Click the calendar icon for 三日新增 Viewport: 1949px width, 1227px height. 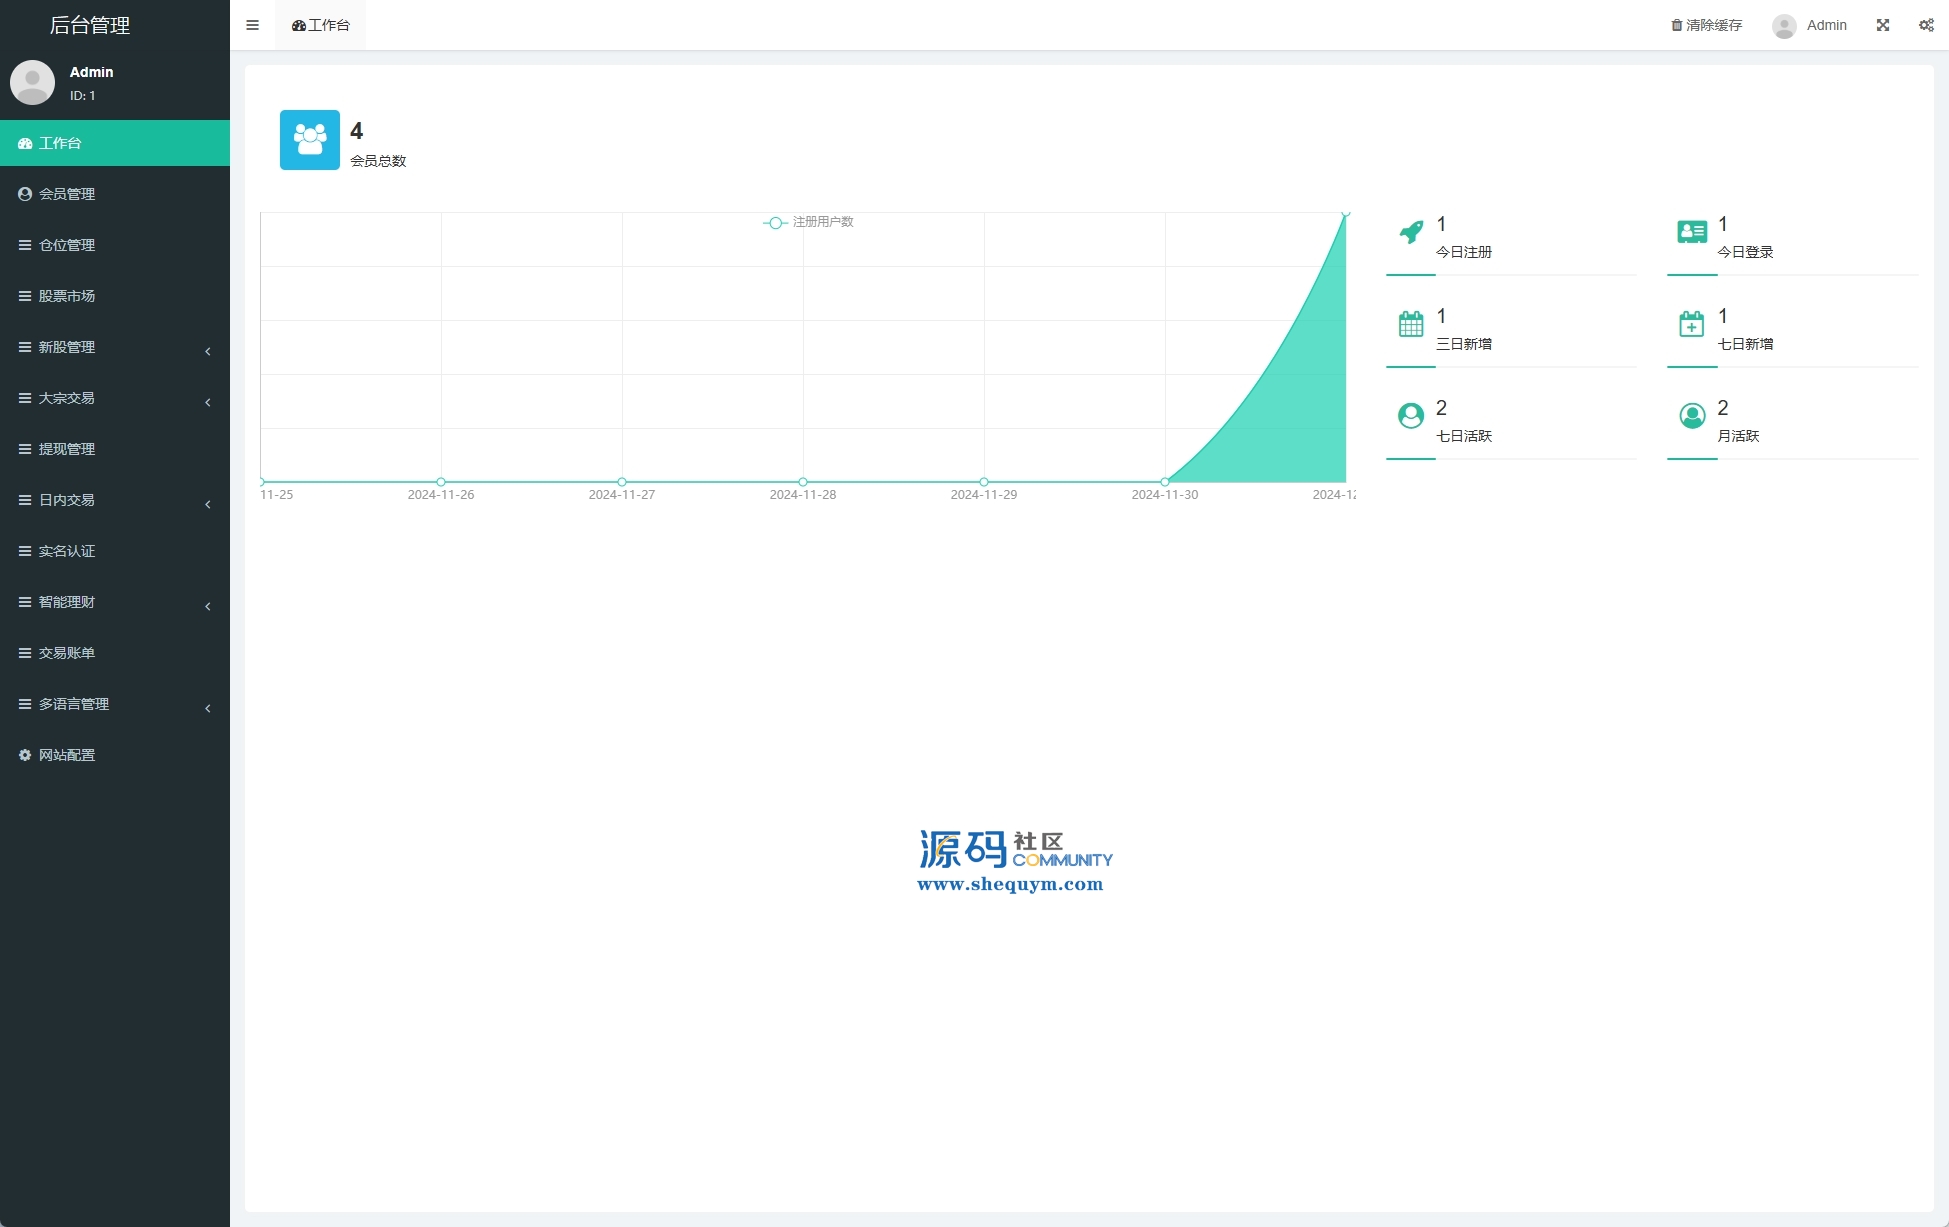pos(1411,324)
